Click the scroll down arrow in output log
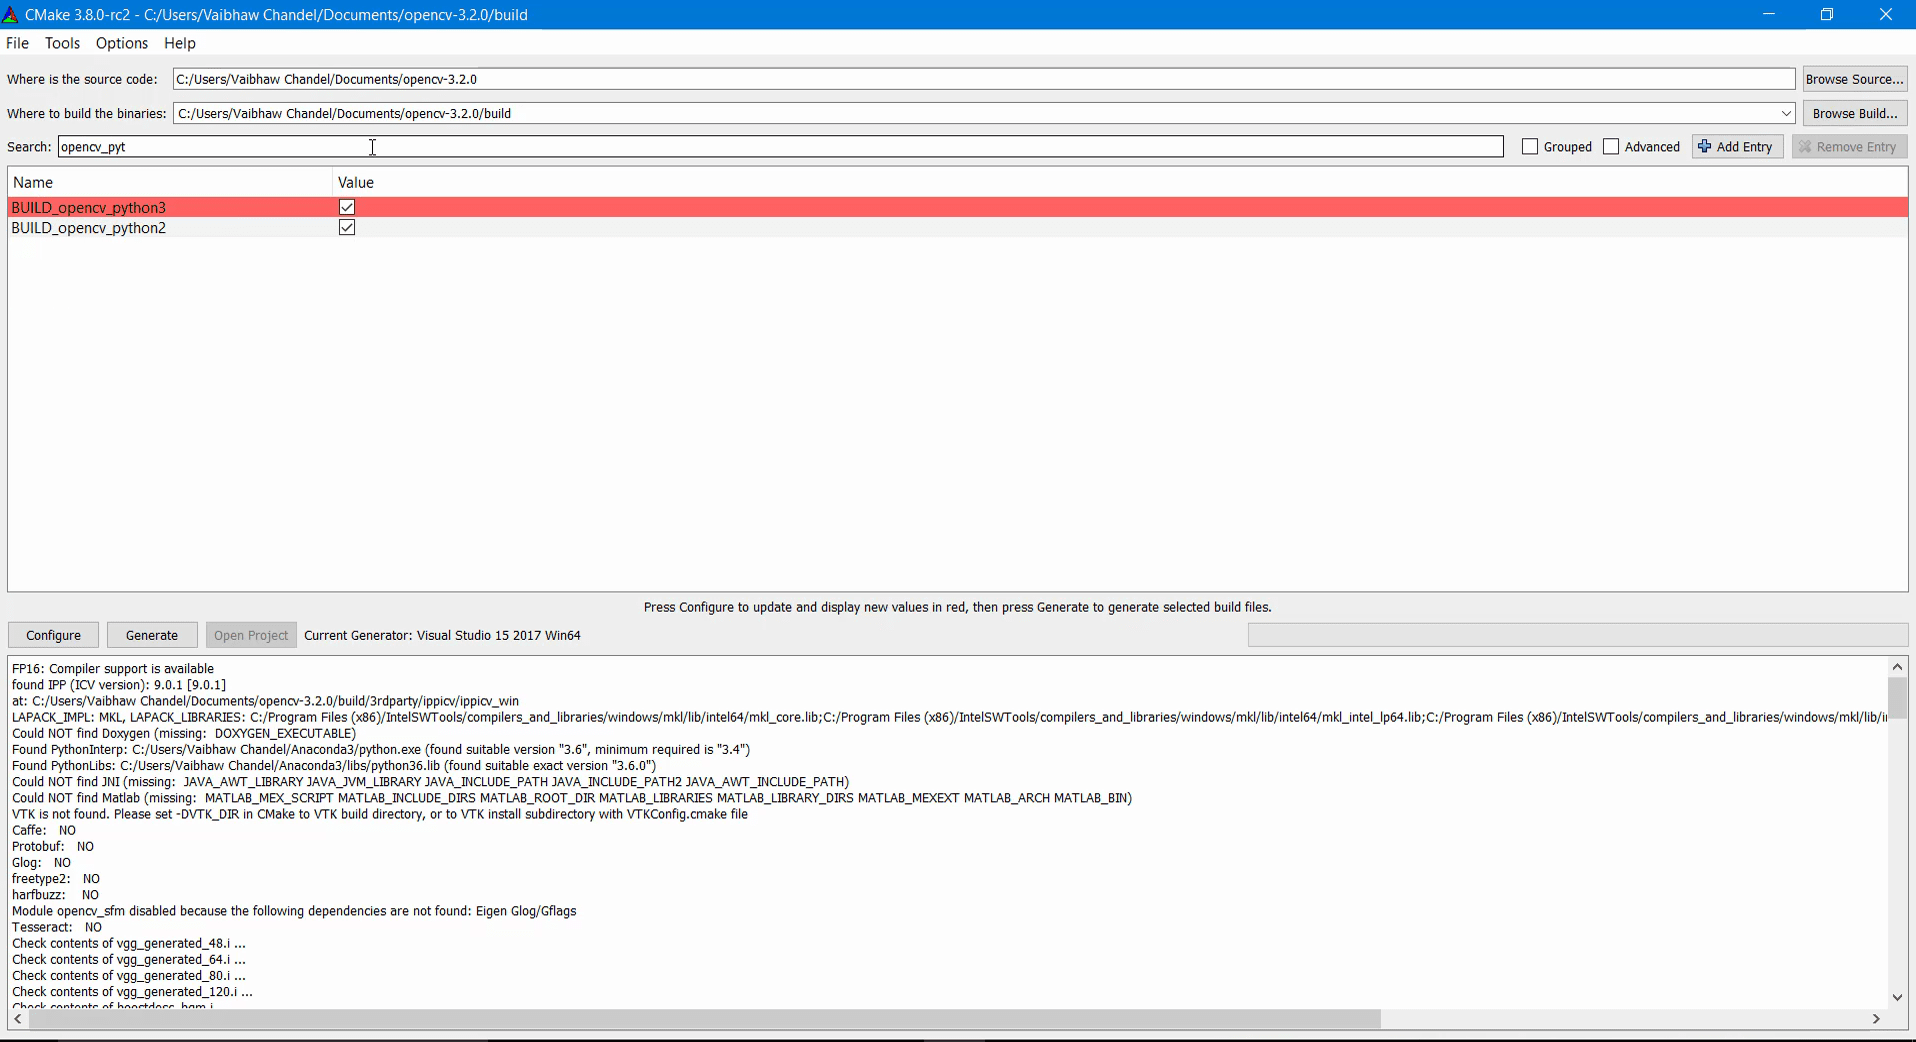Screen dimensions: 1916x1042 1897,997
